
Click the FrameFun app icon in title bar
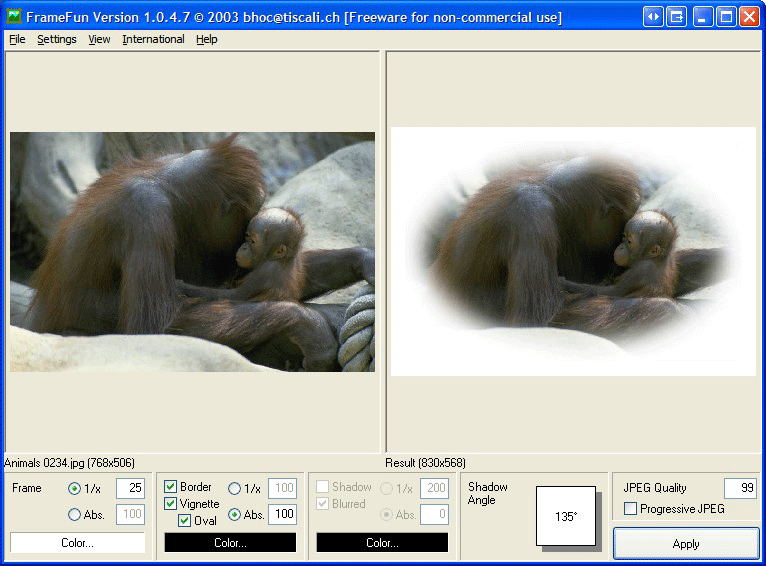pos(14,17)
